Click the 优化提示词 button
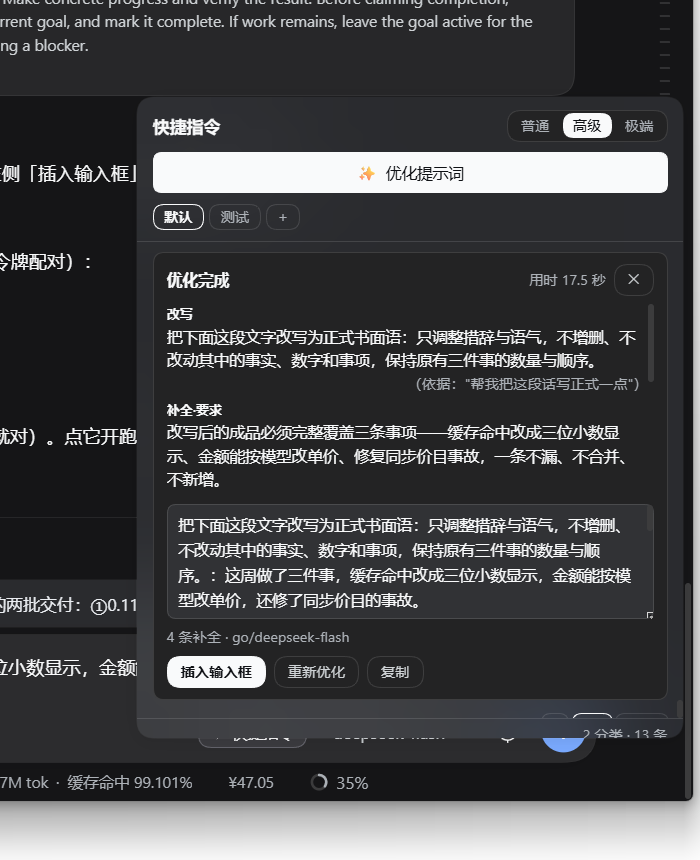700x860 pixels. pyautogui.click(x=410, y=173)
